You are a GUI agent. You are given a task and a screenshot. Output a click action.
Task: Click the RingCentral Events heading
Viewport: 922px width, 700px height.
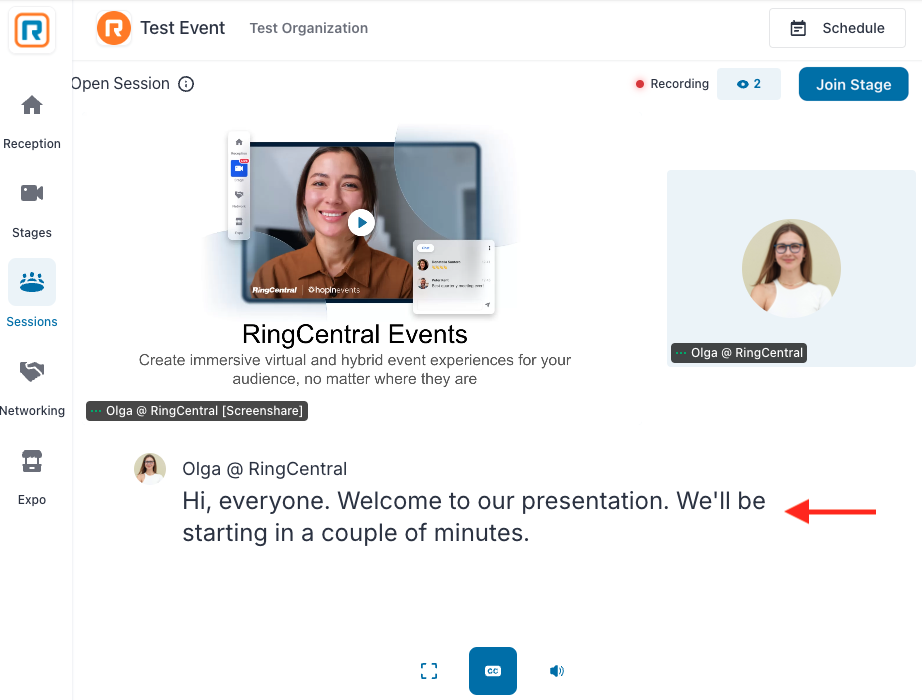[355, 334]
